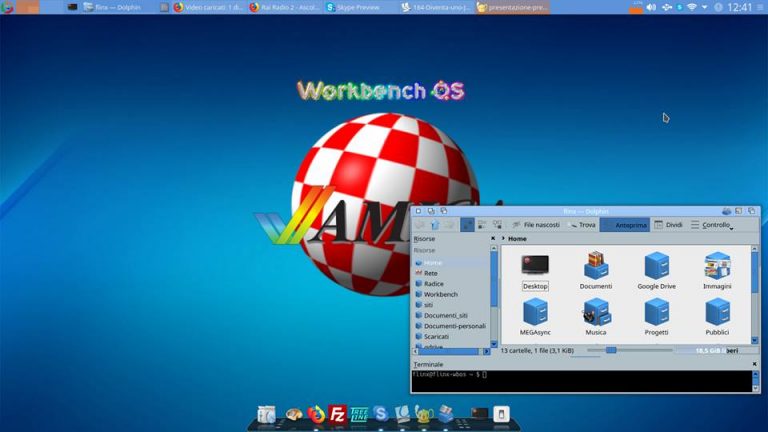The height and width of the screenshot is (432, 768).
Task: Open the Google Drive folder
Action: 656,267
